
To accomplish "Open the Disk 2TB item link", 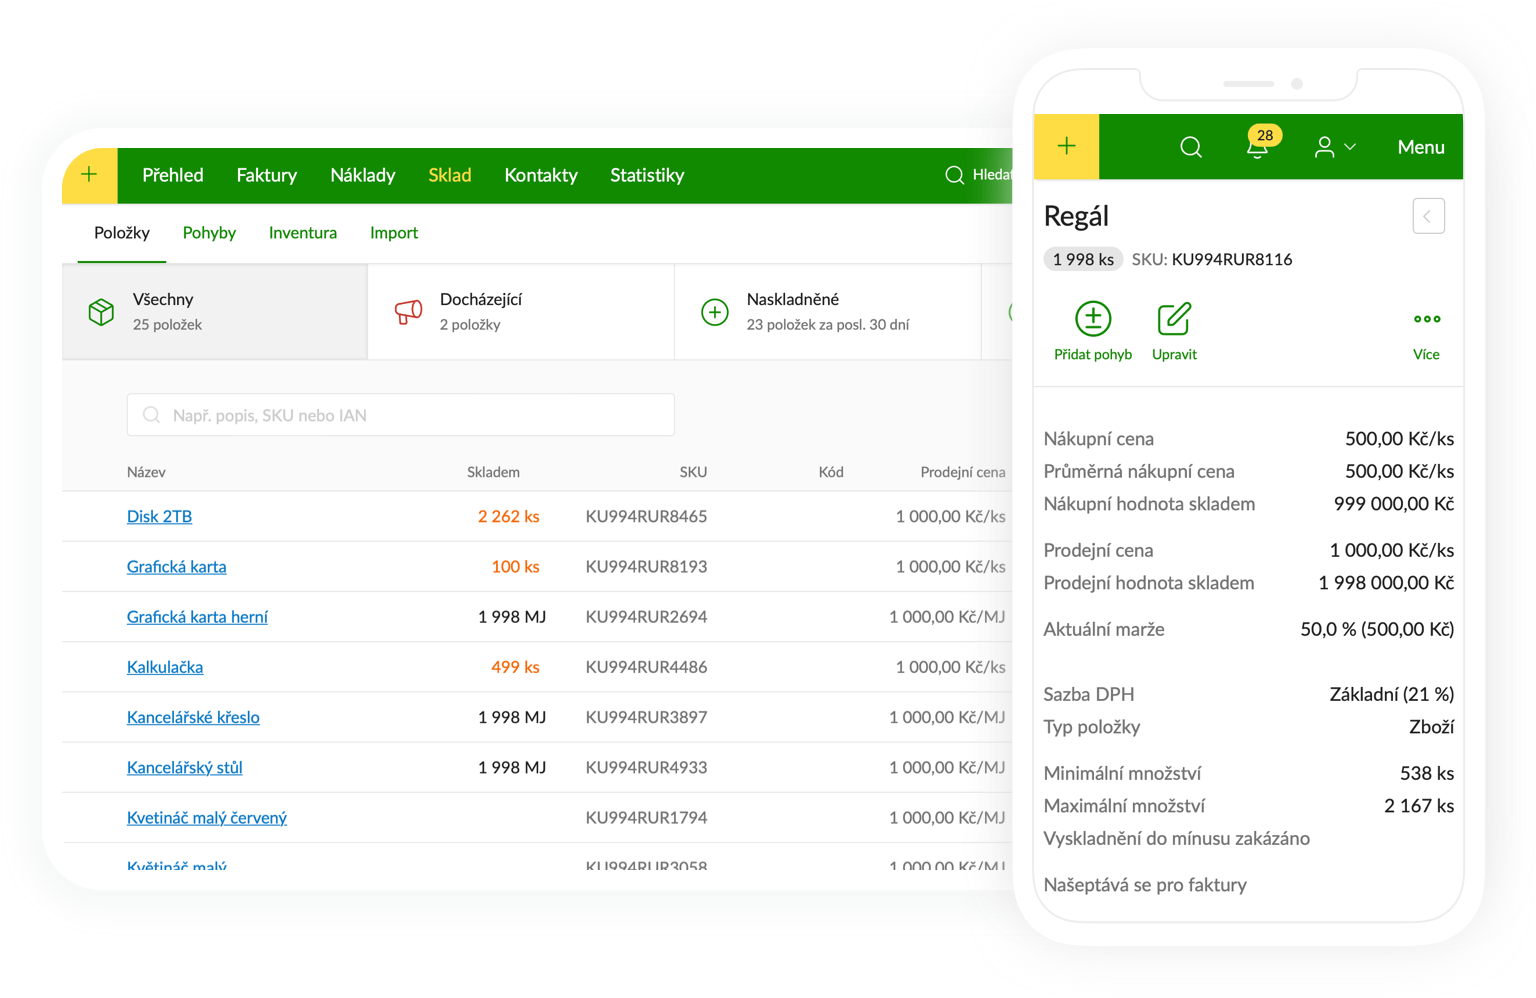I will pos(159,517).
